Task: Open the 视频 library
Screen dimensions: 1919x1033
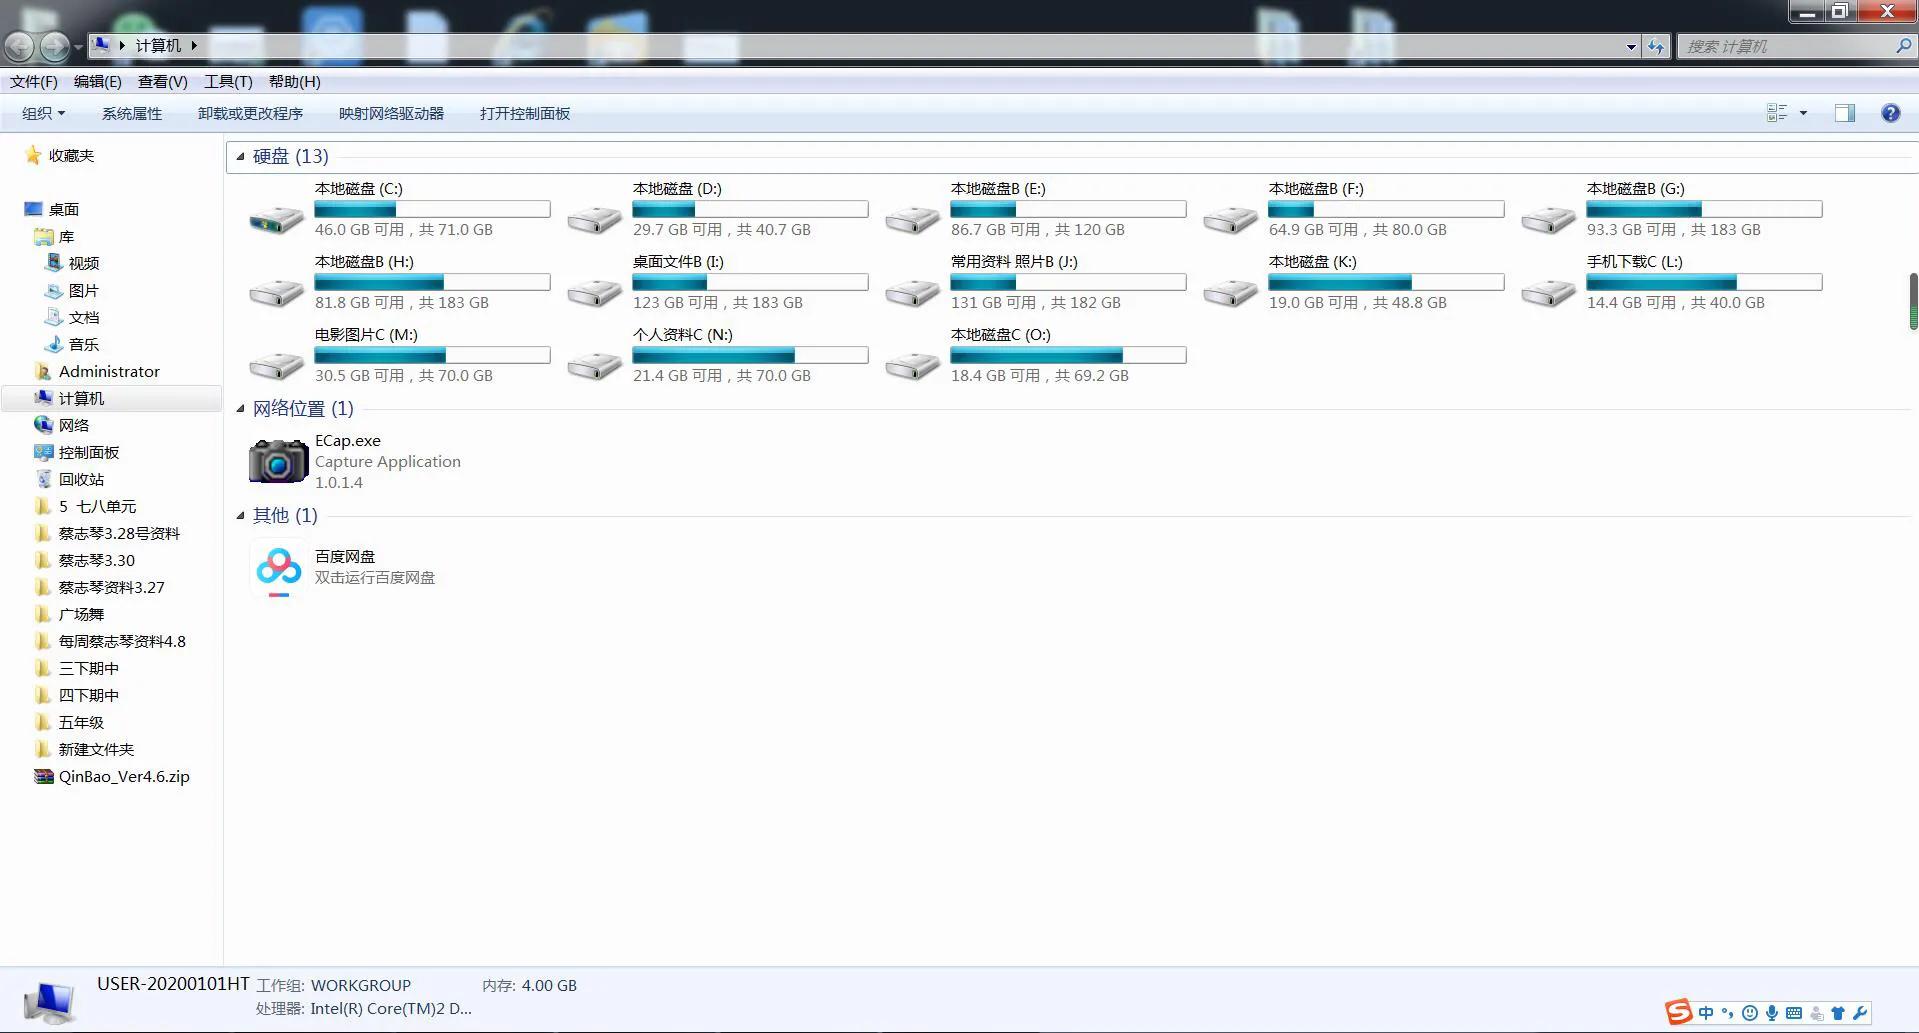Action: tap(84, 263)
